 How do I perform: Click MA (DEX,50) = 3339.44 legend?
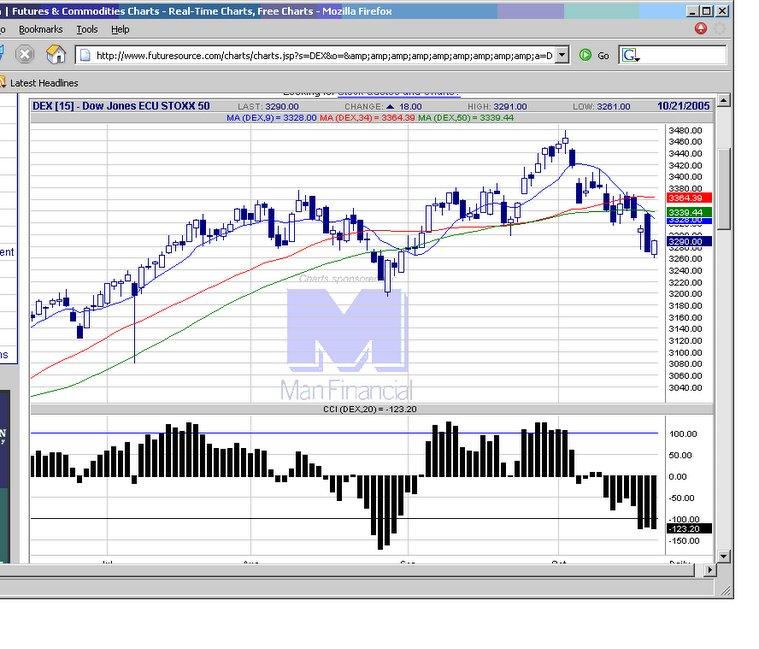coord(466,118)
